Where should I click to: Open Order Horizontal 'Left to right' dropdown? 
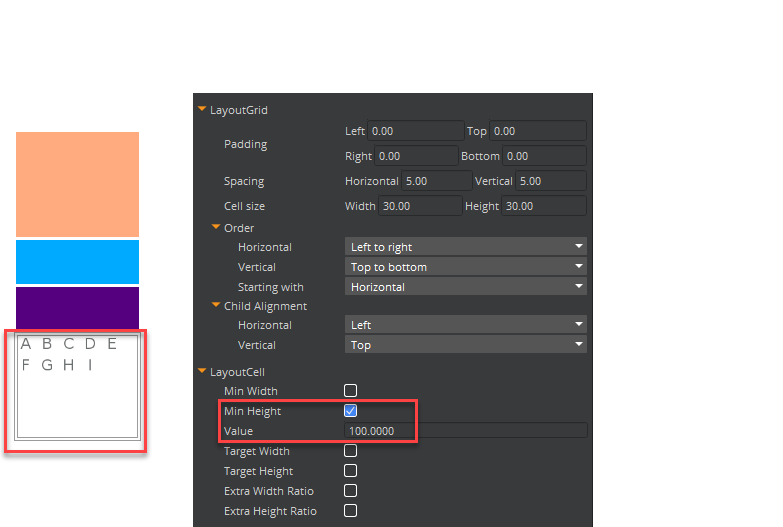(x=465, y=247)
